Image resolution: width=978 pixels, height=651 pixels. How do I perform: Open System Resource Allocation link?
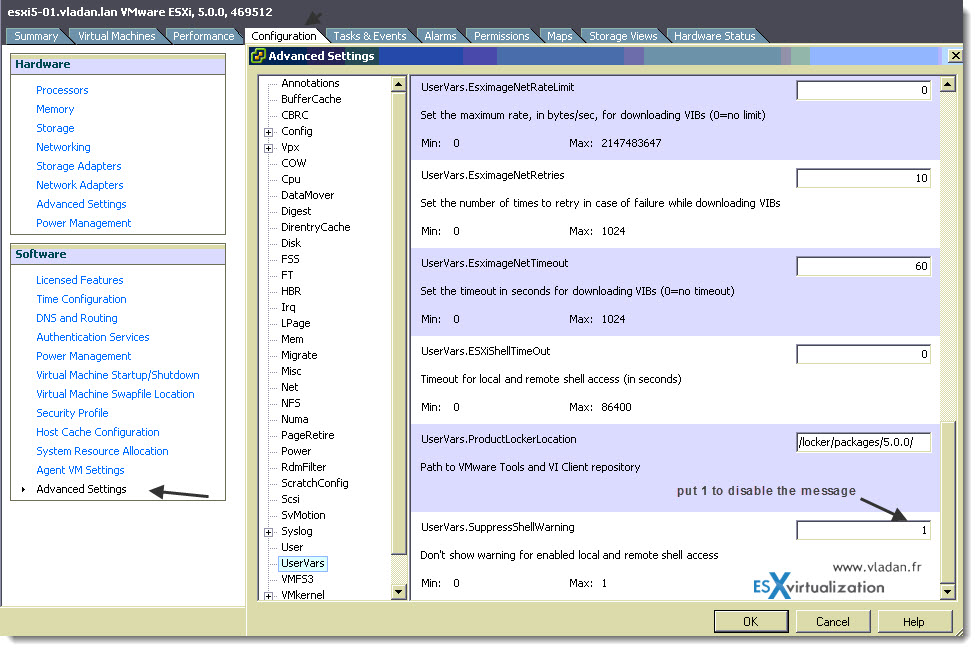point(102,451)
